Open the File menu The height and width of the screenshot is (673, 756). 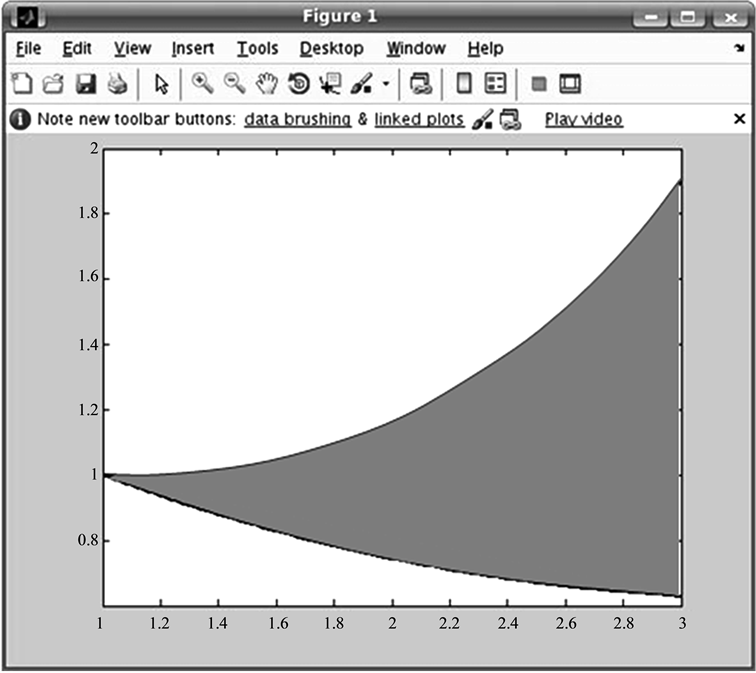coord(28,48)
